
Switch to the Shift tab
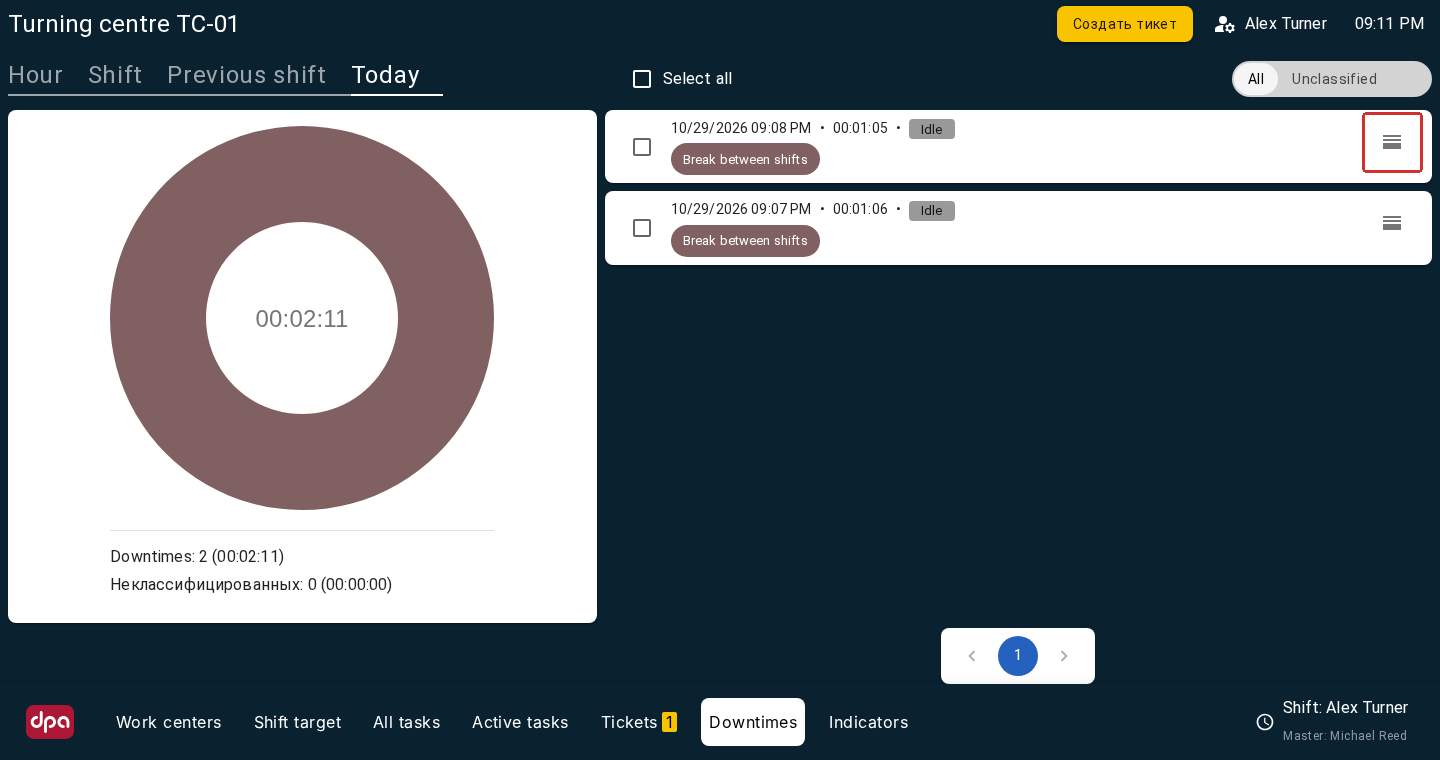(x=115, y=75)
